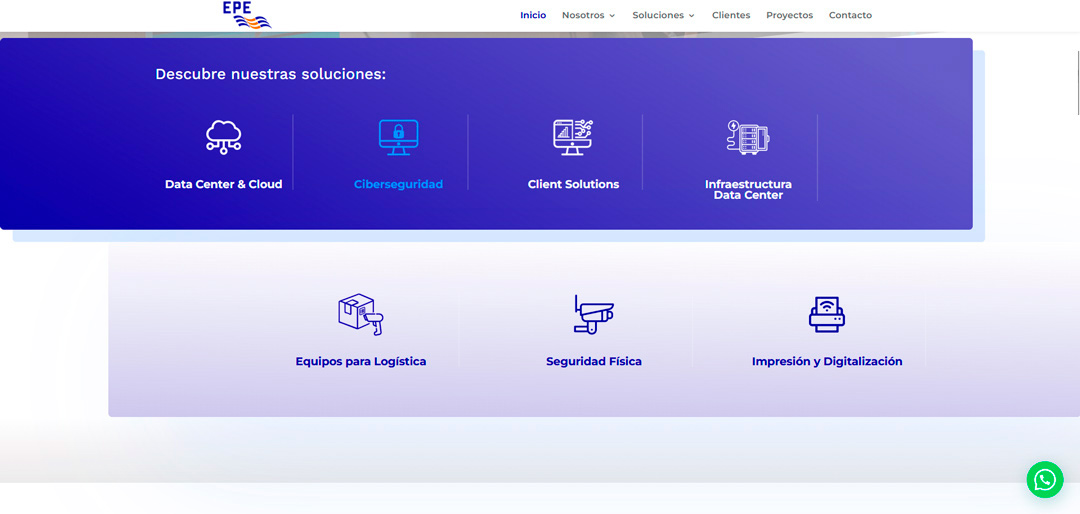This screenshot has height=514, width=1080.
Task: Open the Clientes menu item
Action: pos(731,15)
